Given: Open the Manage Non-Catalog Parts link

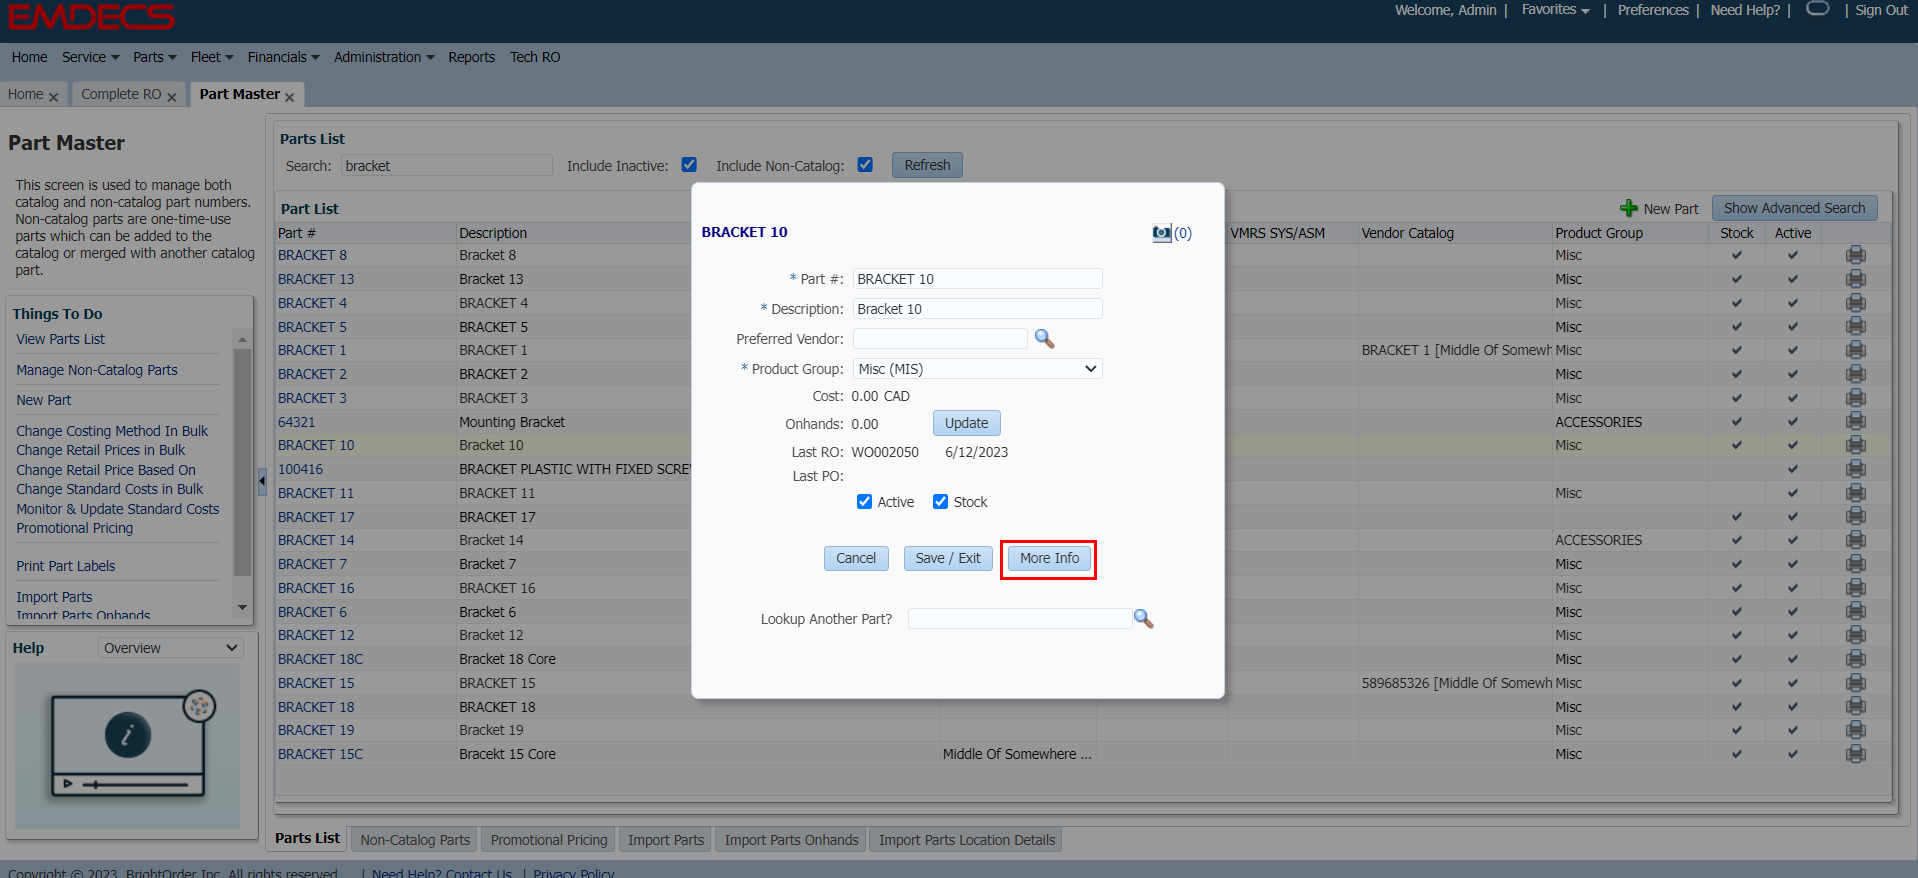Looking at the screenshot, I should (97, 370).
